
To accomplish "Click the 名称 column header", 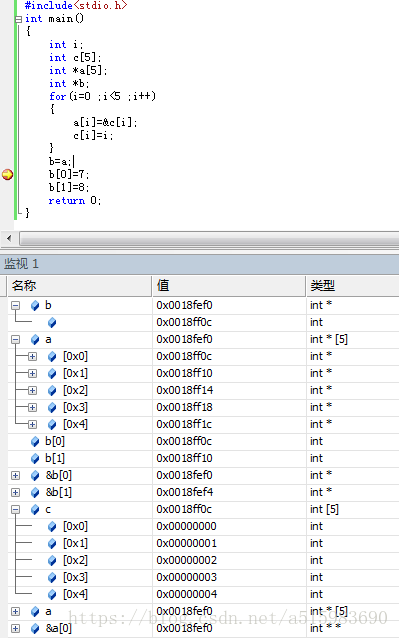I will 79,286.
